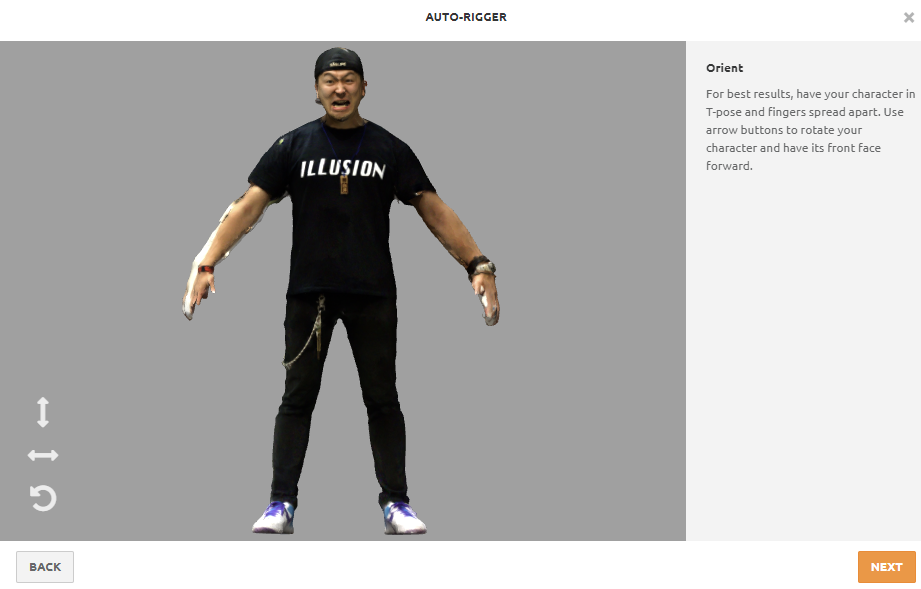921x589 pixels.
Task: Click the wristwatch on character's arm
Action: [482, 268]
